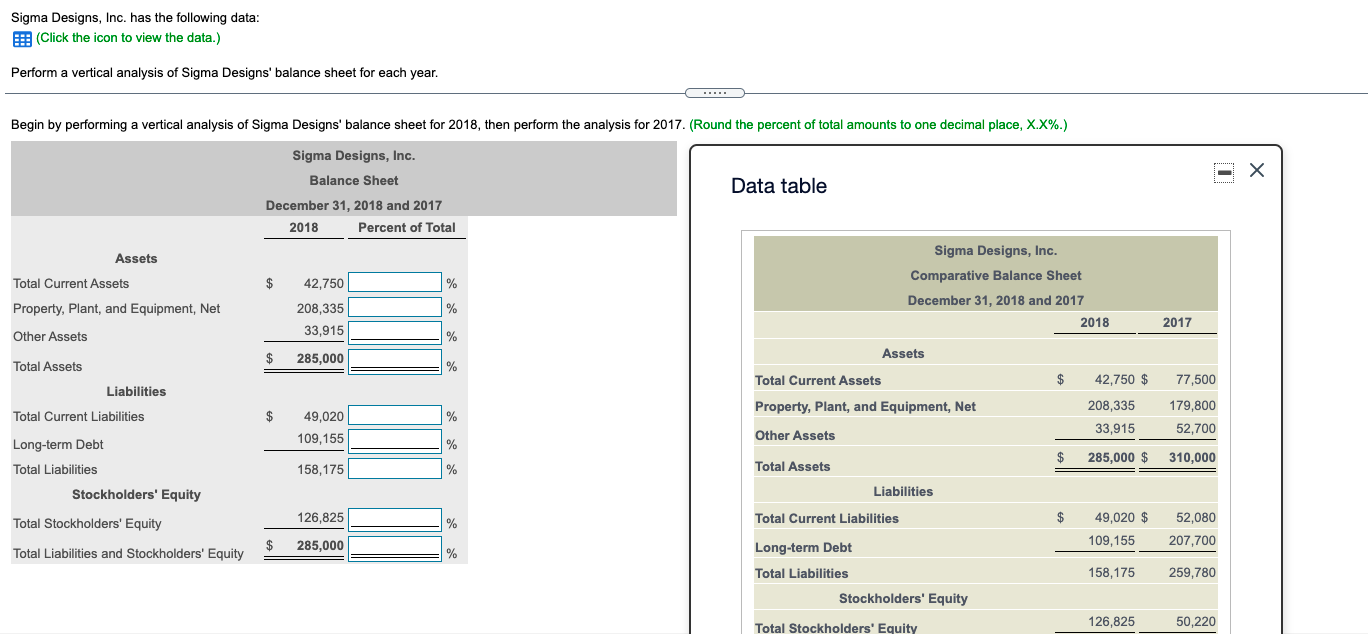Click the Total Stockholders' Equity row in the Data table
The height and width of the screenshot is (634, 1368).
point(835,627)
